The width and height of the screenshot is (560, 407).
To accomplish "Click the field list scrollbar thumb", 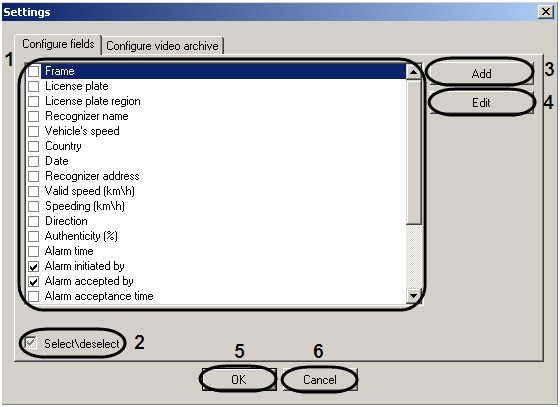I will point(414,152).
